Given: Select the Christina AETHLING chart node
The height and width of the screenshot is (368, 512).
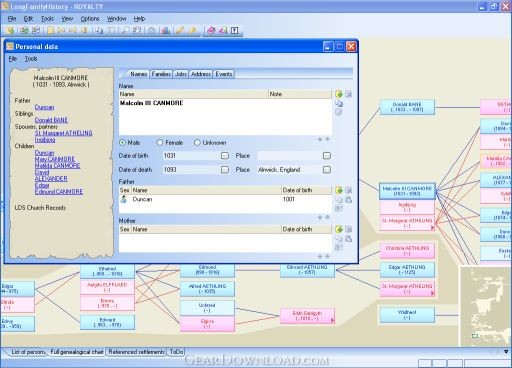Looking at the screenshot, I should point(407,251).
